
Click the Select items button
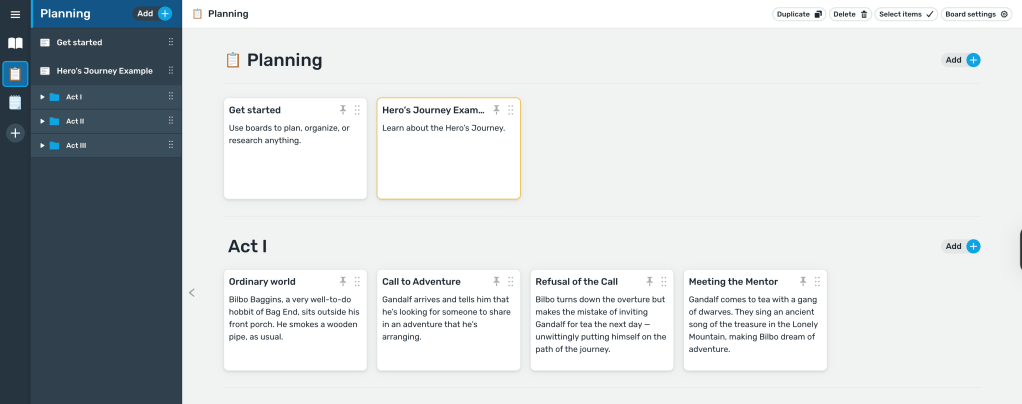(x=906, y=14)
